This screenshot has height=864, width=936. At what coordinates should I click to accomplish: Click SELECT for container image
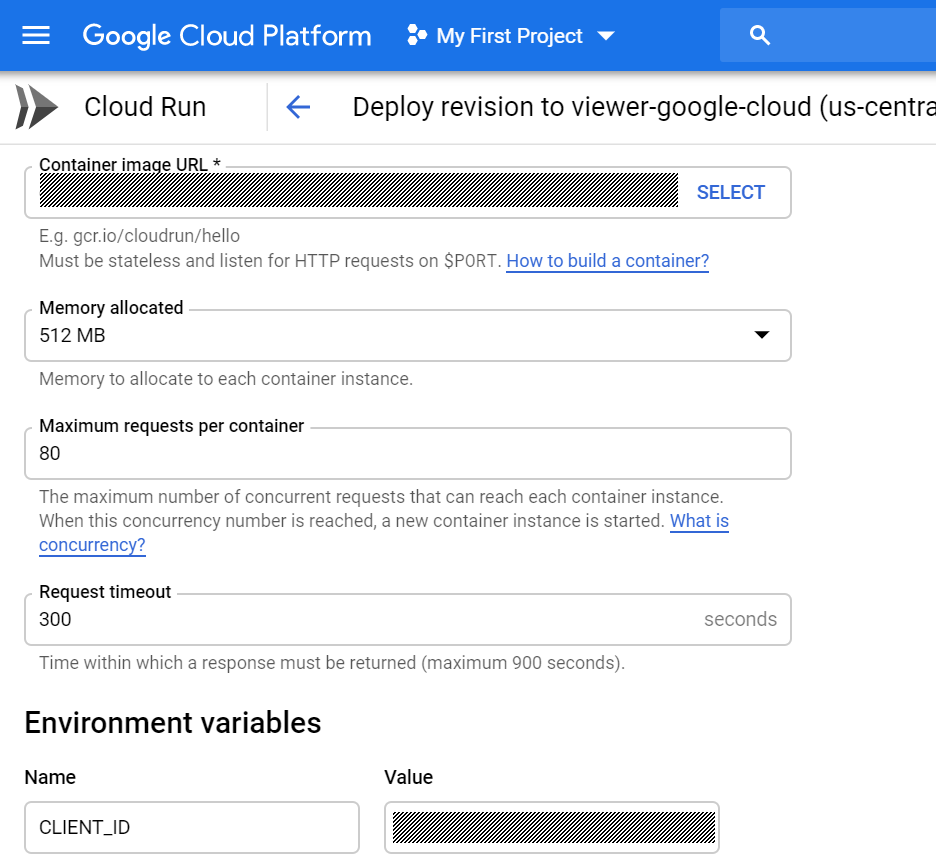coord(731,192)
